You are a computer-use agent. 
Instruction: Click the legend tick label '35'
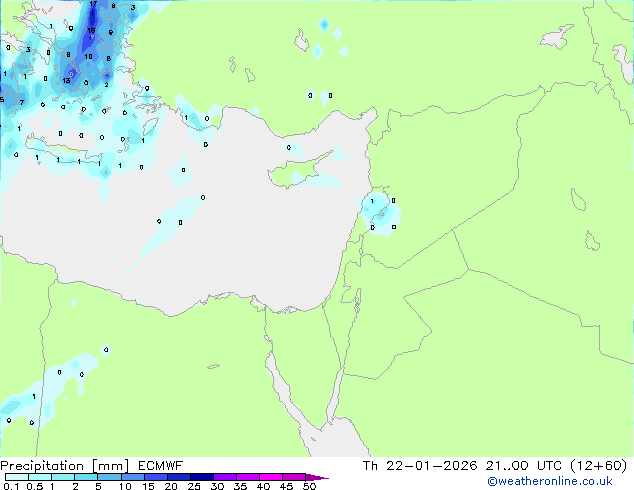click(240, 486)
